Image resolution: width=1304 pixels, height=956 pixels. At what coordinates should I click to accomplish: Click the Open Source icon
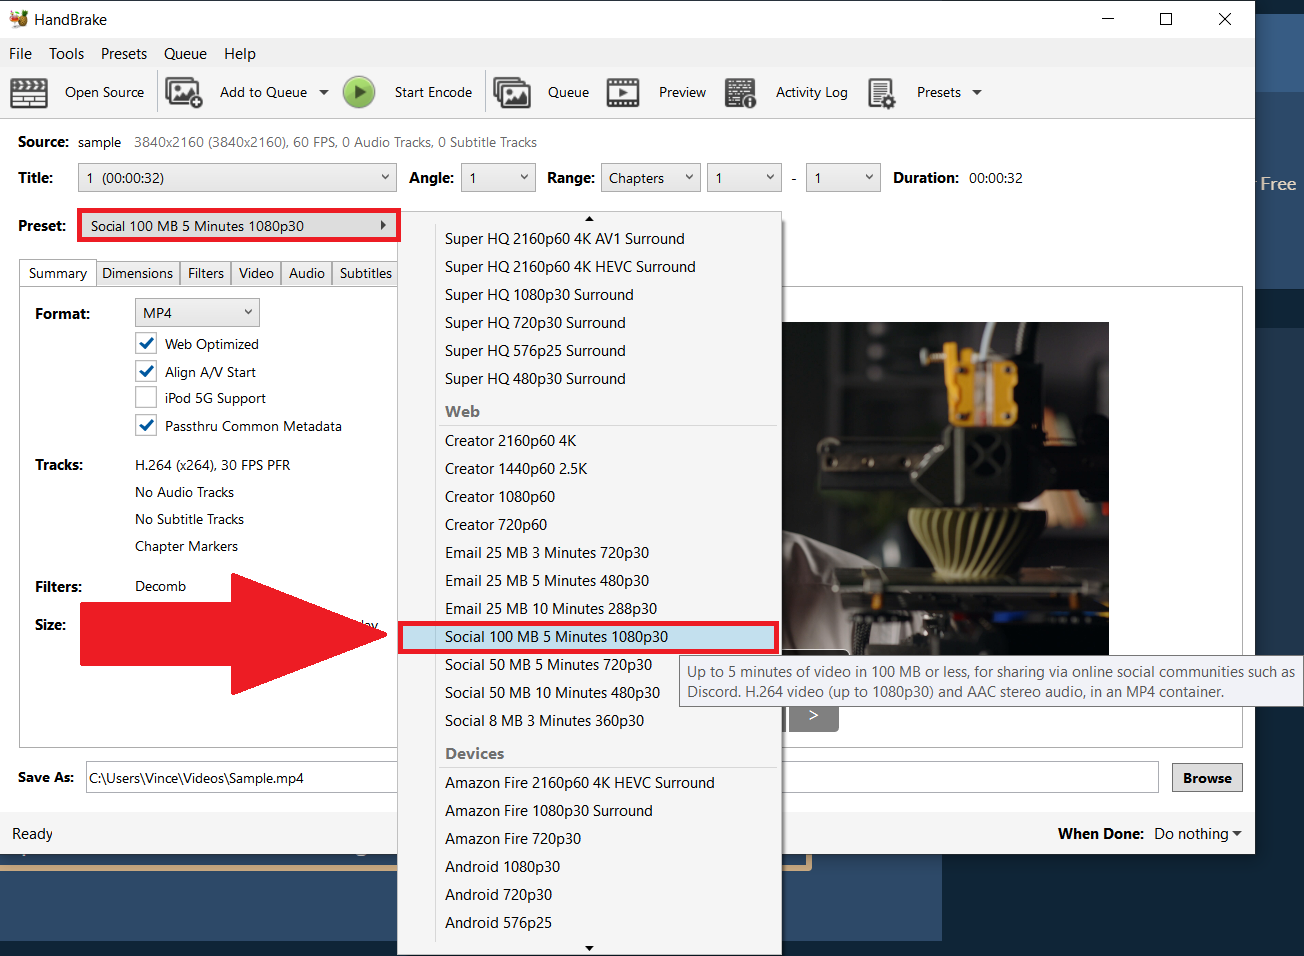29,92
